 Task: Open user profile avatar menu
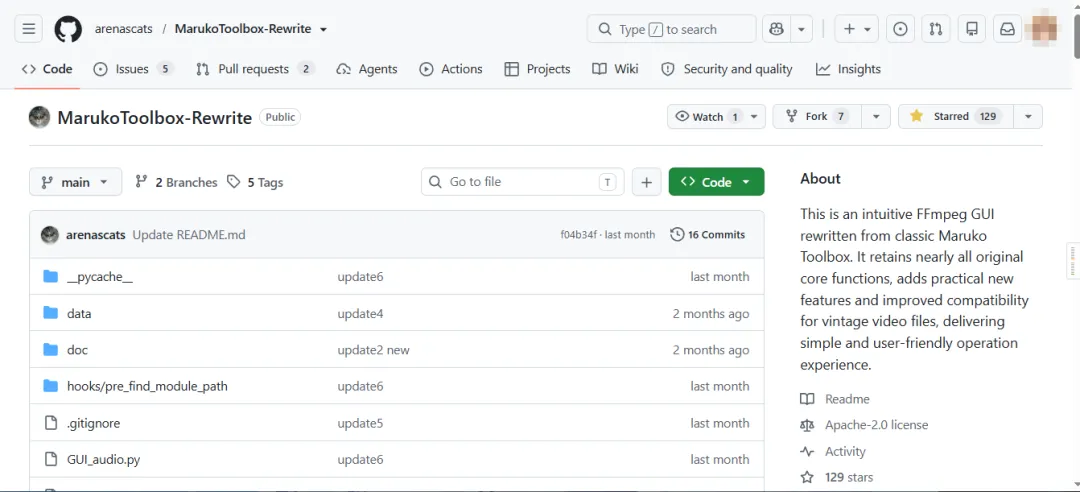click(x=1041, y=29)
